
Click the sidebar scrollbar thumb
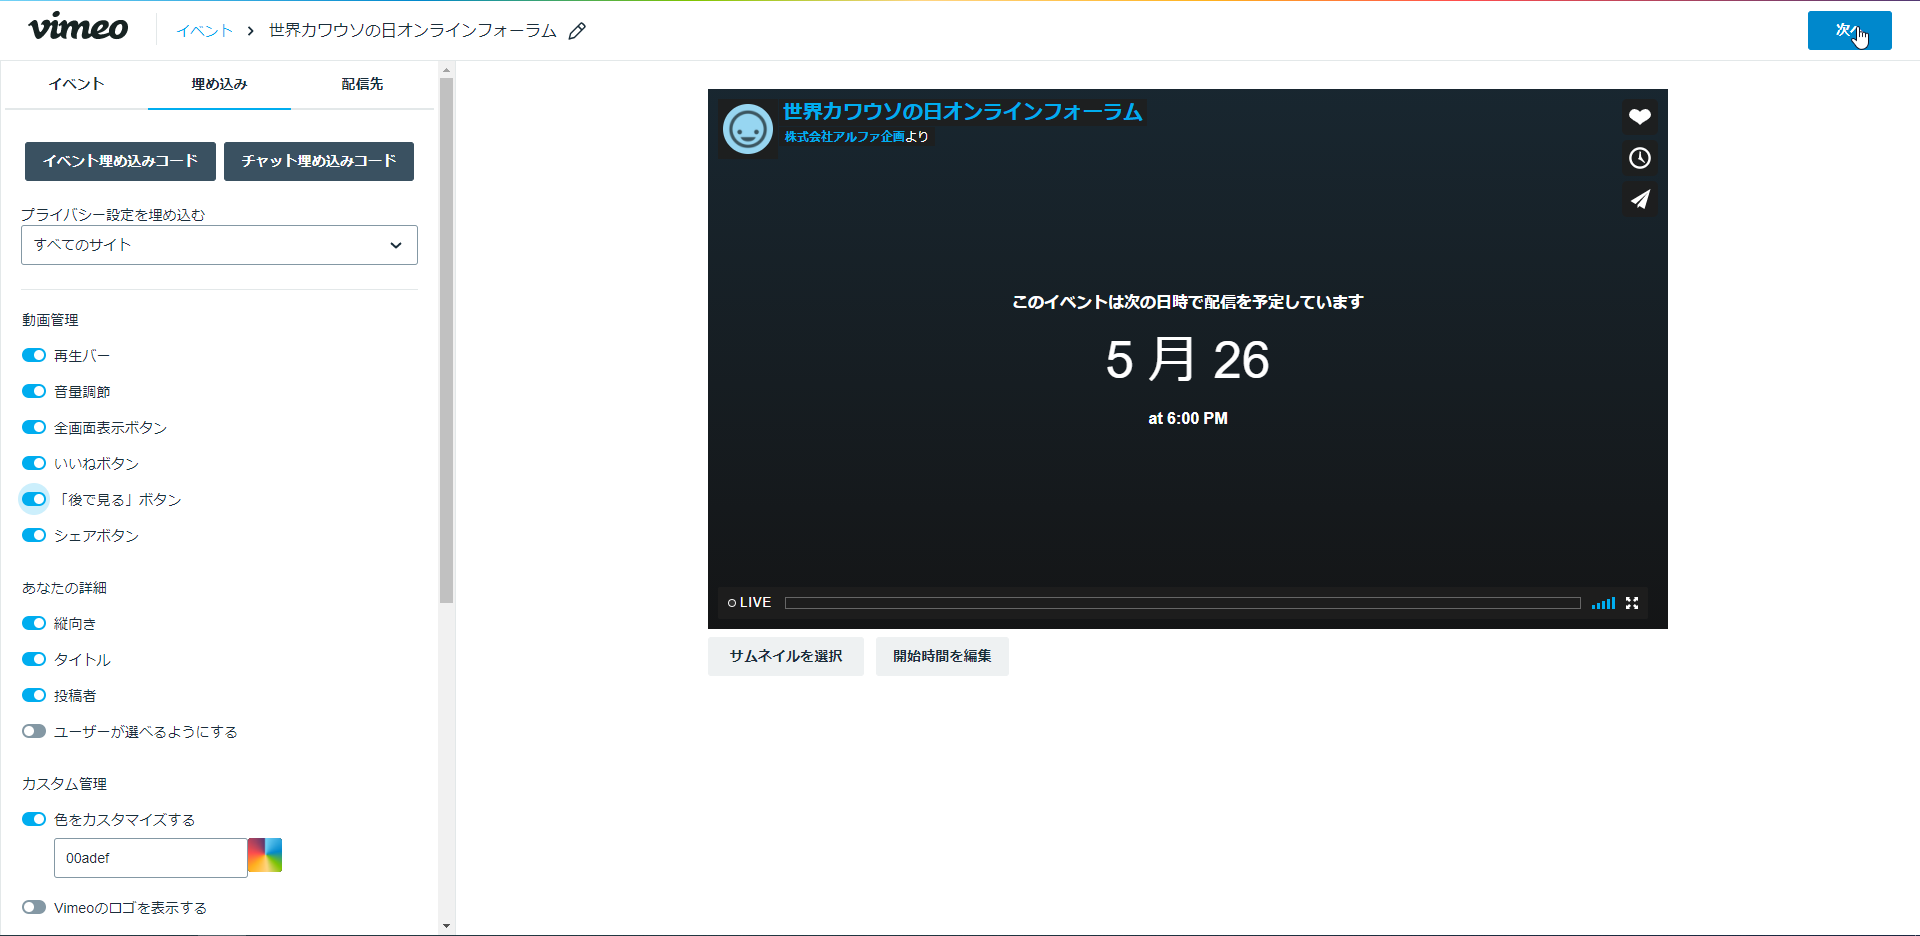pos(447,340)
